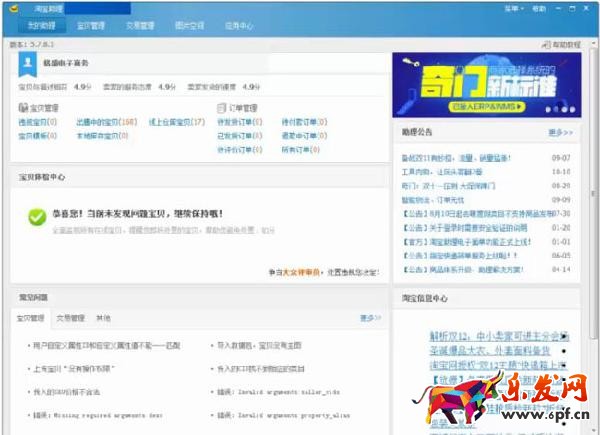Screen dimensions: 600x435
Task: Select the 其他 tab under 常见问题
Action: click(x=103, y=318)
